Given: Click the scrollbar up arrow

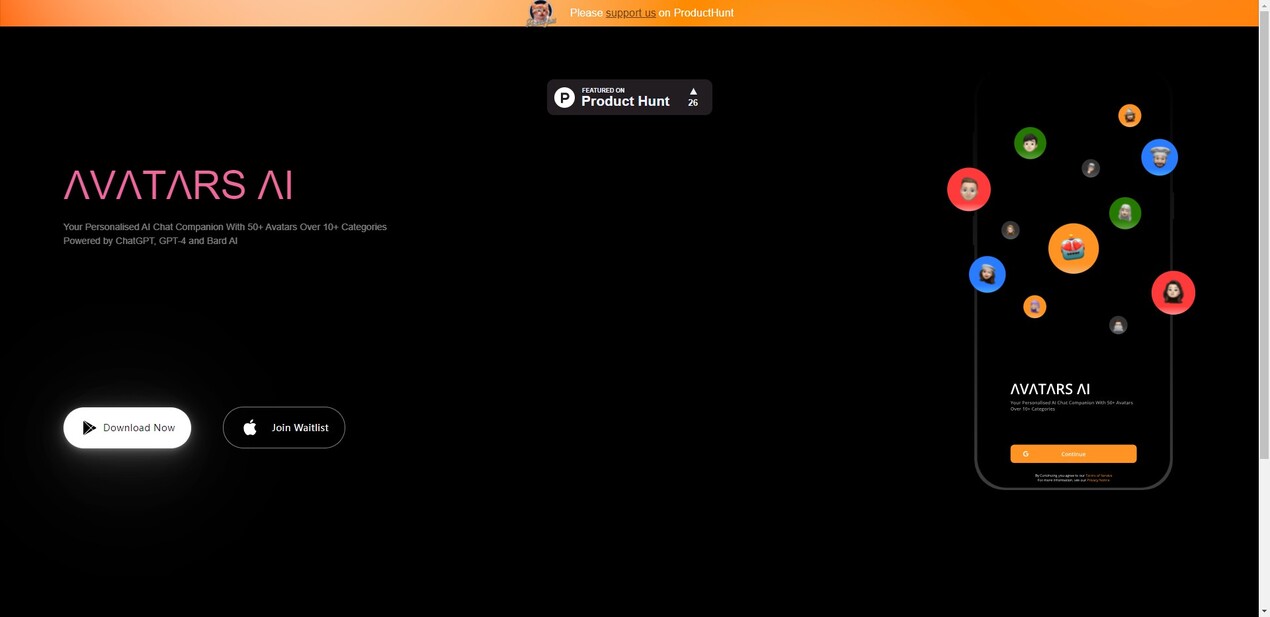Looking at the screenshot, I should coord(1264,6).
